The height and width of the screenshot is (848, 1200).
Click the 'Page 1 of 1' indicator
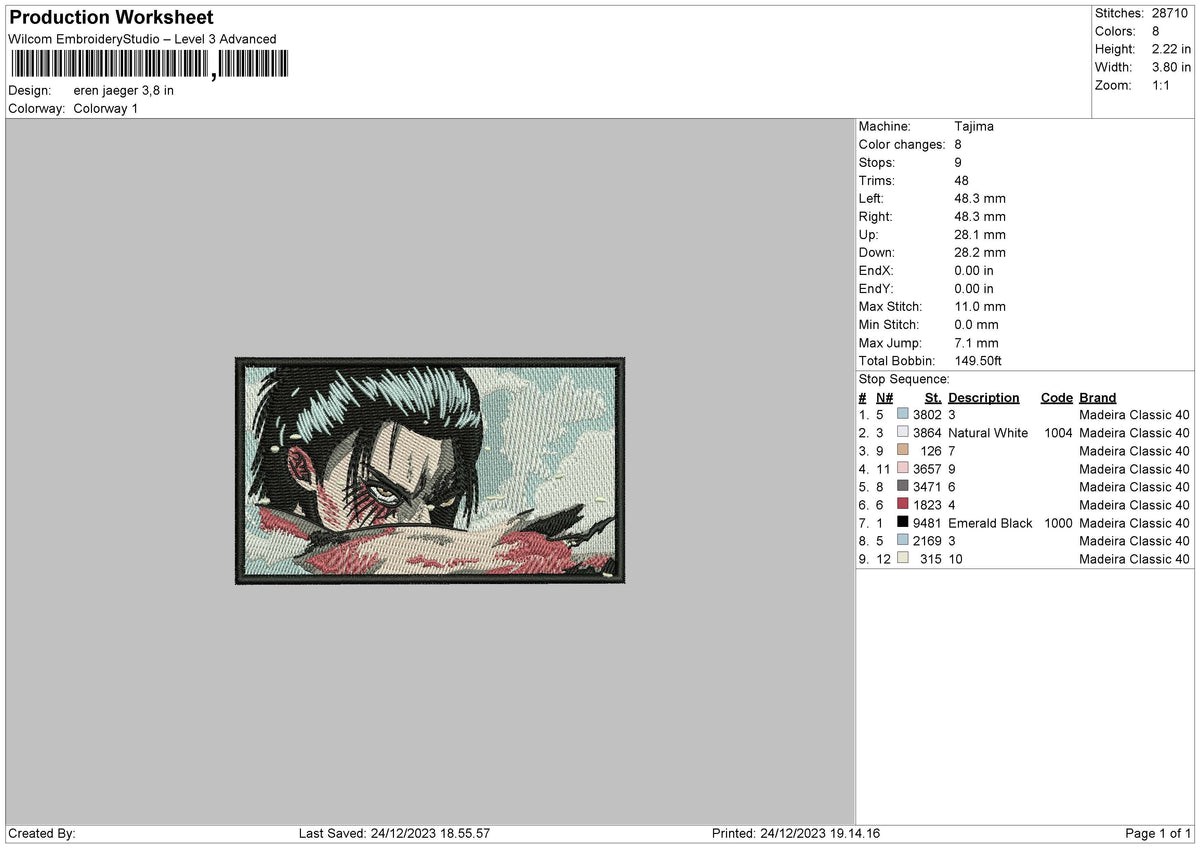1158,834
